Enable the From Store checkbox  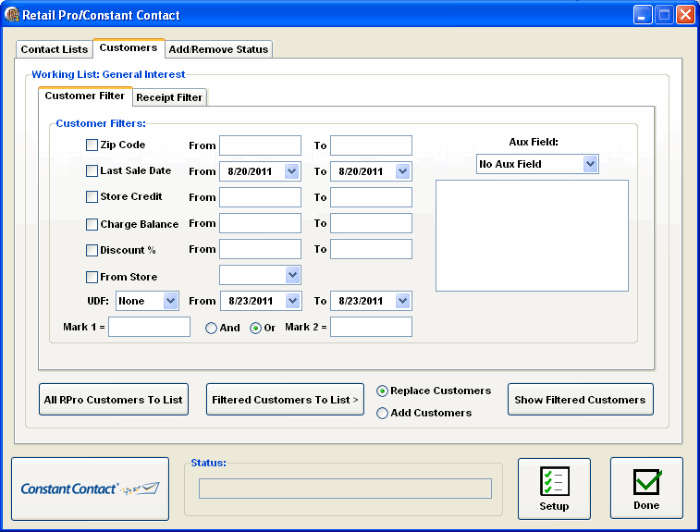tap(92, 277)
